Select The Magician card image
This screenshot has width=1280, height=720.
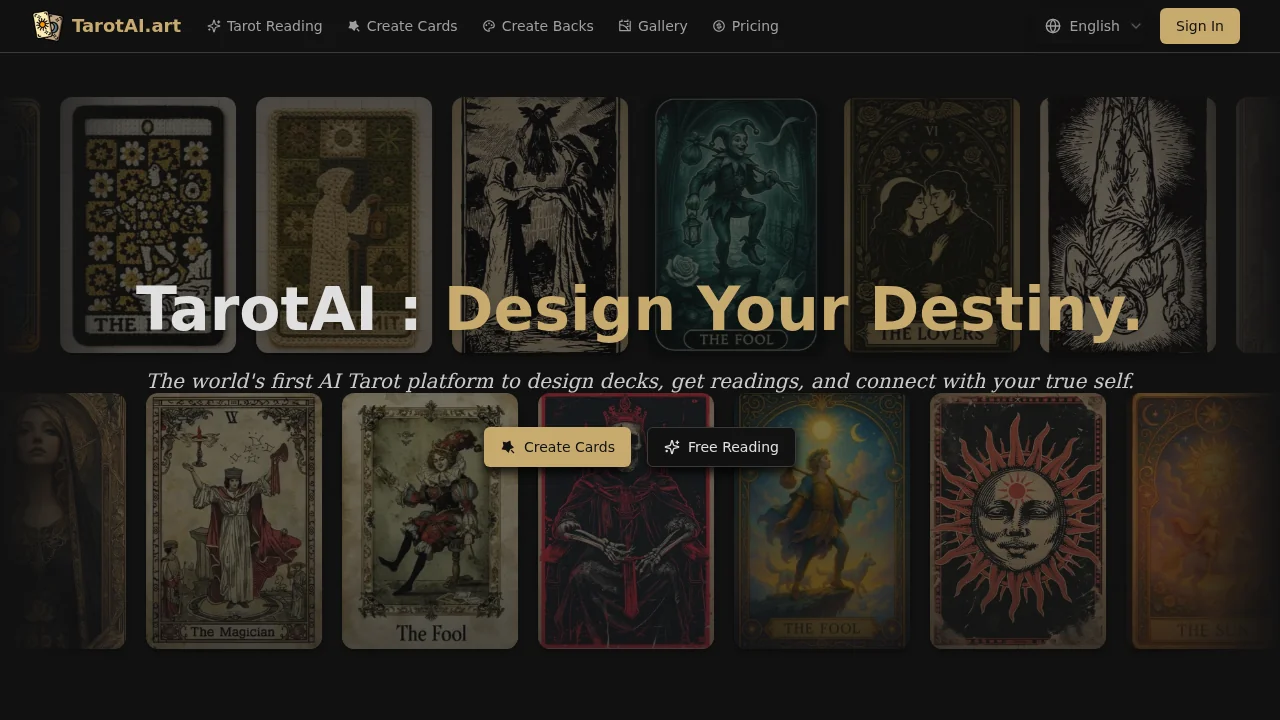pos(234,520)
